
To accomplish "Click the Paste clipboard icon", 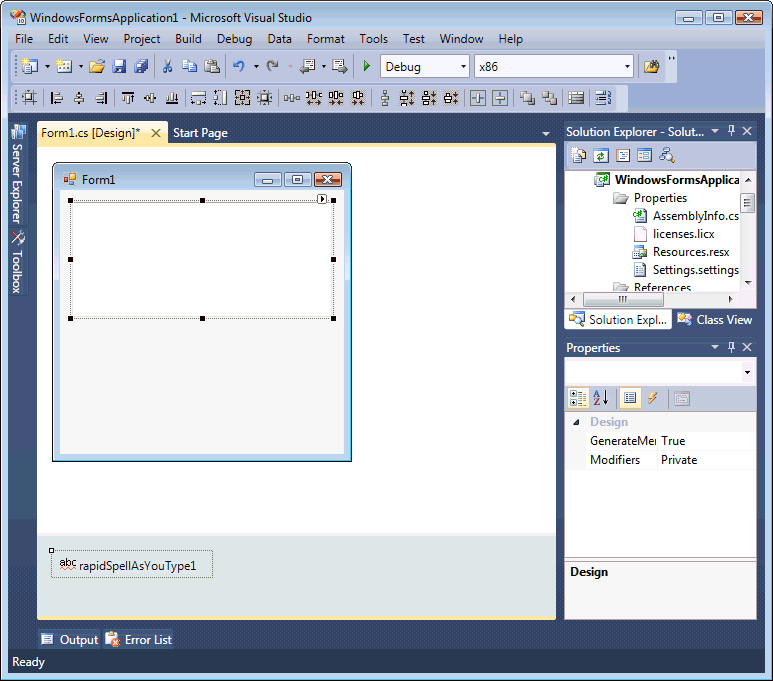I will coord(212,66).
